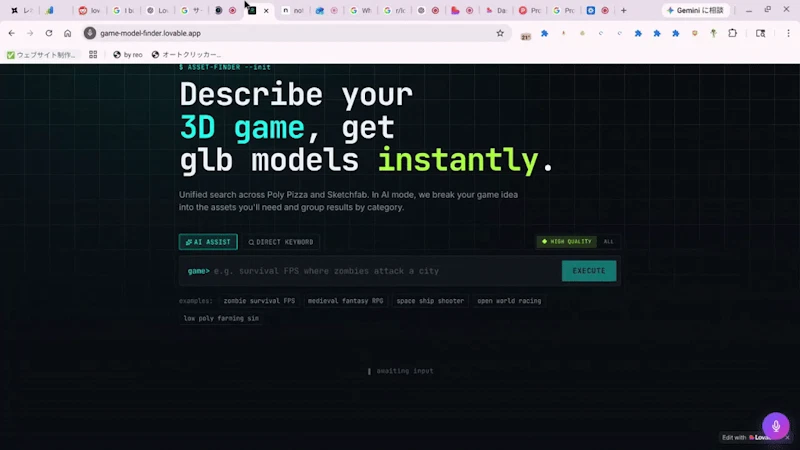800x450 pixels.
Task: Click the browser forward arrow
Action: pos(30,33)
